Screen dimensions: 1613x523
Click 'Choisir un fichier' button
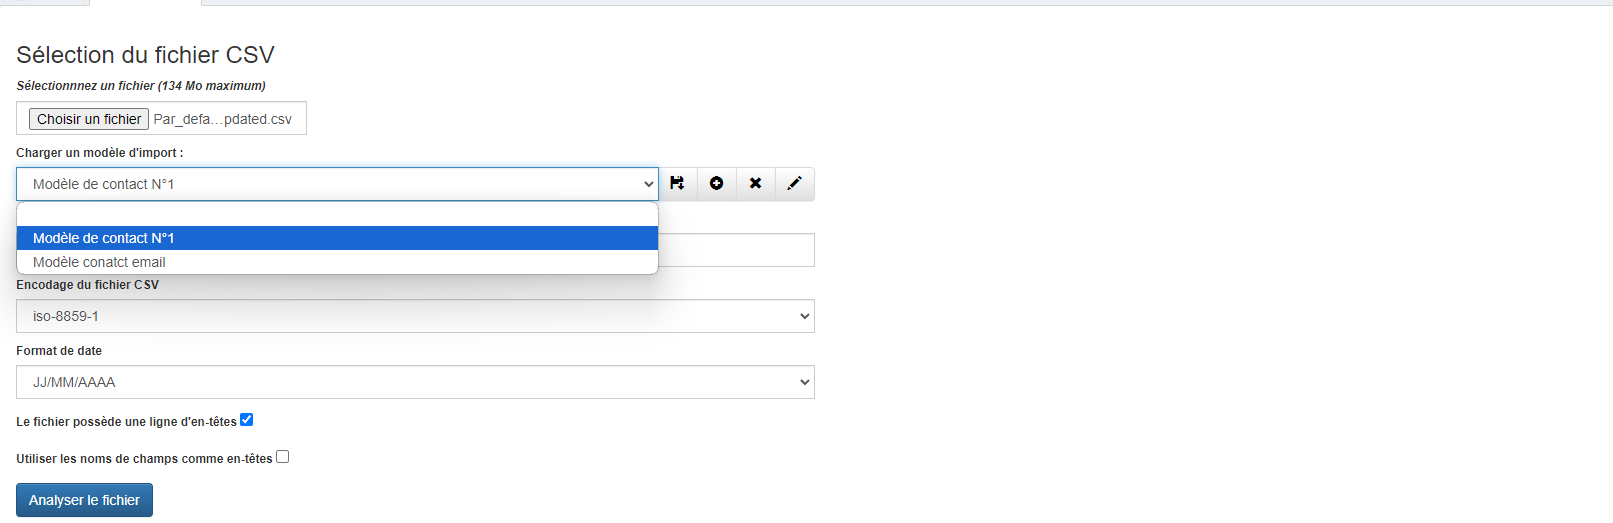(x=89, y=119)
